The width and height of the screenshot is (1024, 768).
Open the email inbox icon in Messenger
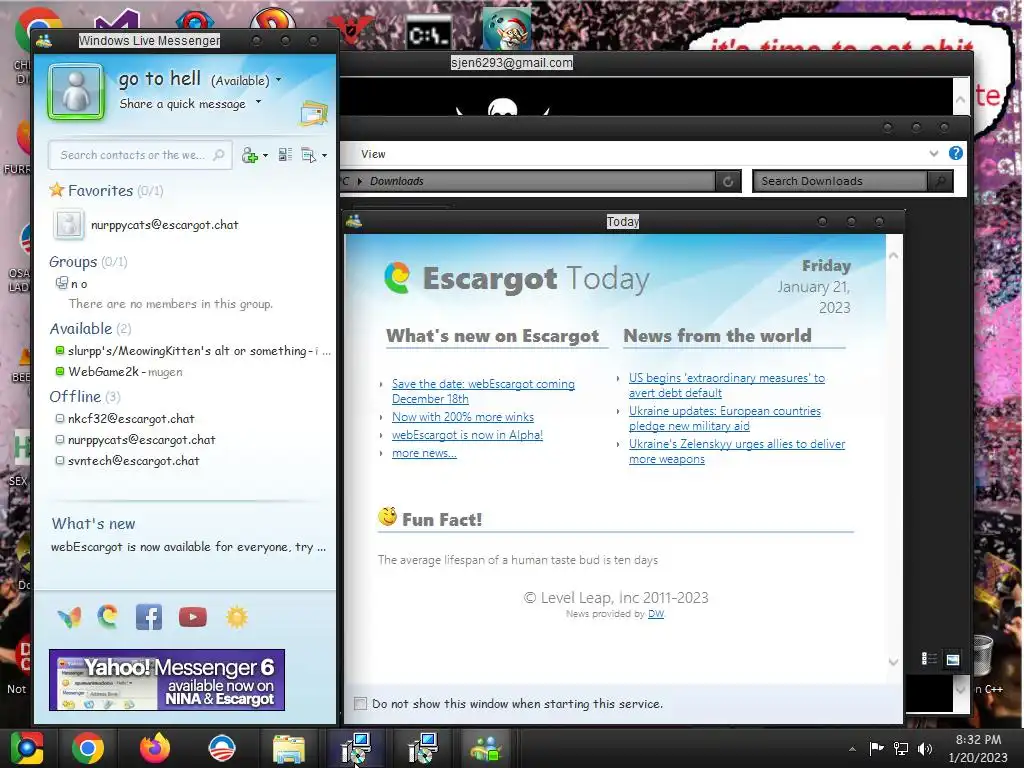[313, 113]
